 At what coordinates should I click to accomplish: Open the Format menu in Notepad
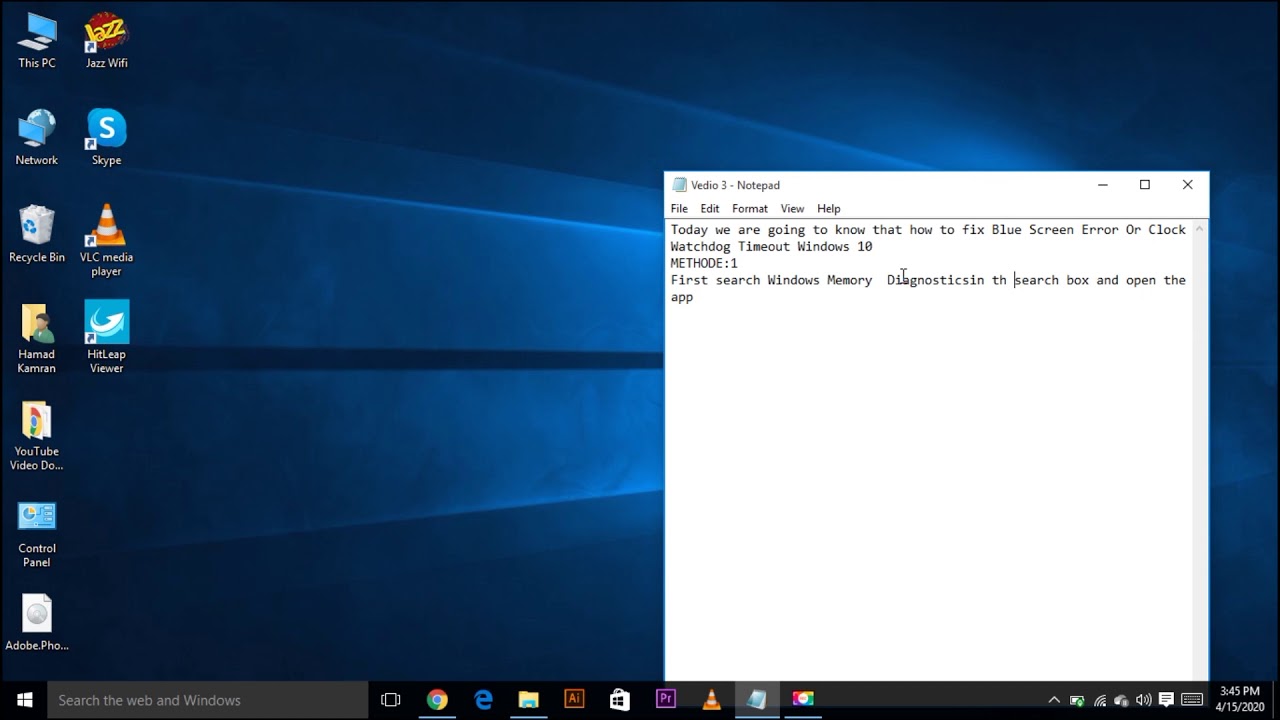[750, 209]
